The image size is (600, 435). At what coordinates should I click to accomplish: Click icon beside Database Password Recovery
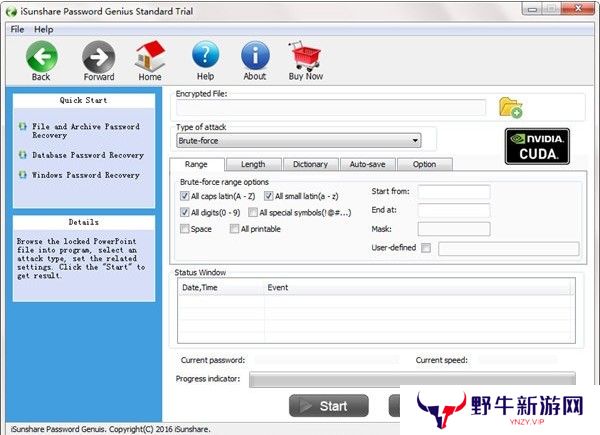click(23, 155)
